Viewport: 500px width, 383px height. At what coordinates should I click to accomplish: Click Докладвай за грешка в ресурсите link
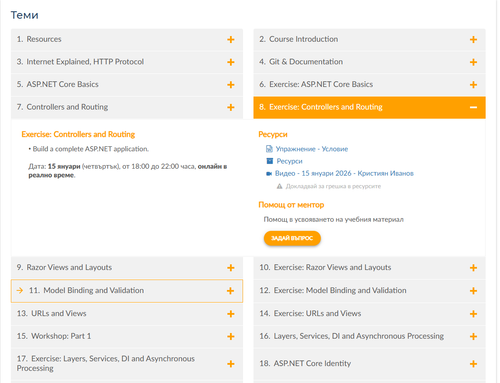pos(333,186)
